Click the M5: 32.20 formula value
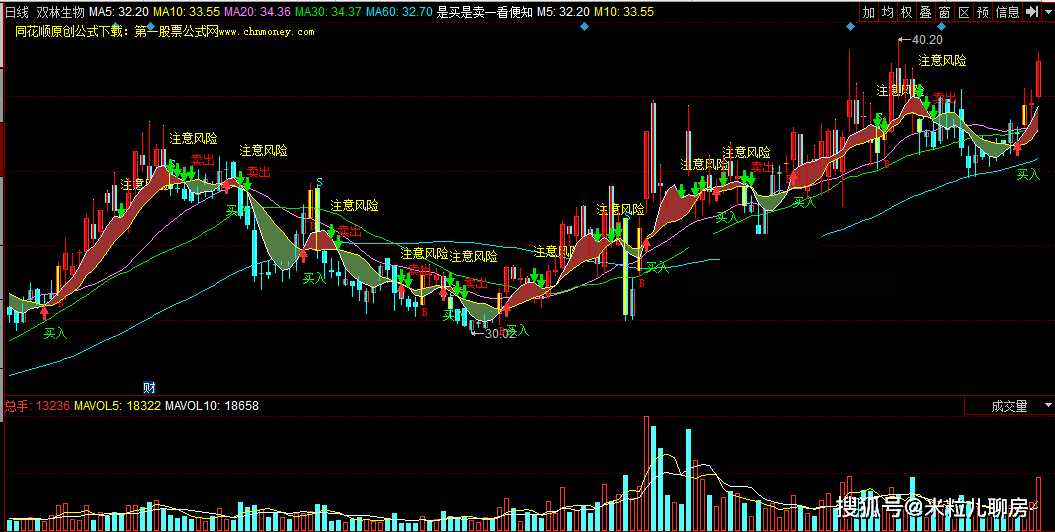 pos(563,12)
